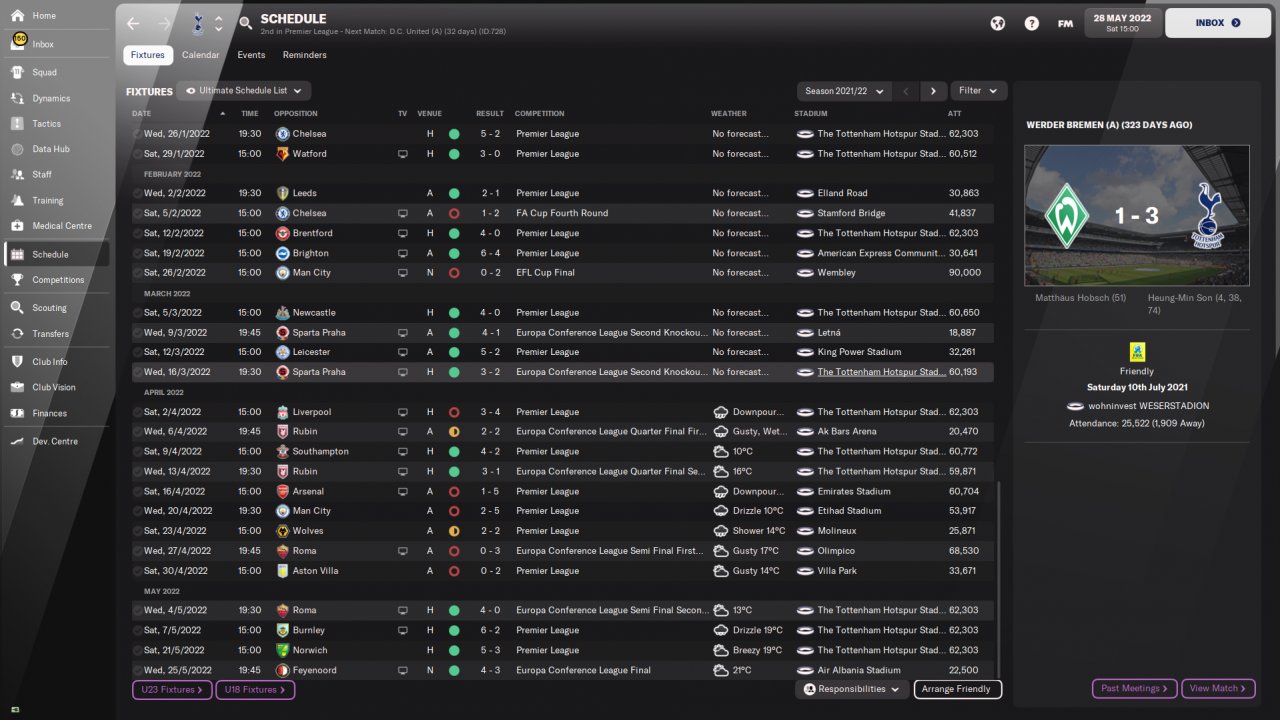
Task: Click the Watford club badge
Action: click(x=283, y=154)
